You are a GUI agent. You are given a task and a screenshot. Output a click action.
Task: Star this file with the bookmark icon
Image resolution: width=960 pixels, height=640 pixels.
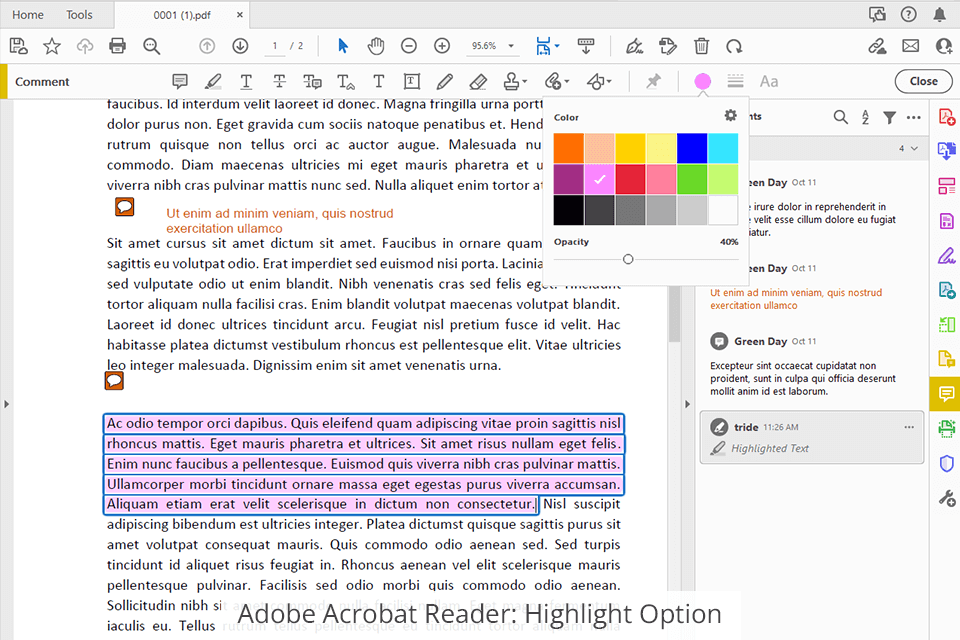[x=52, y=46]
